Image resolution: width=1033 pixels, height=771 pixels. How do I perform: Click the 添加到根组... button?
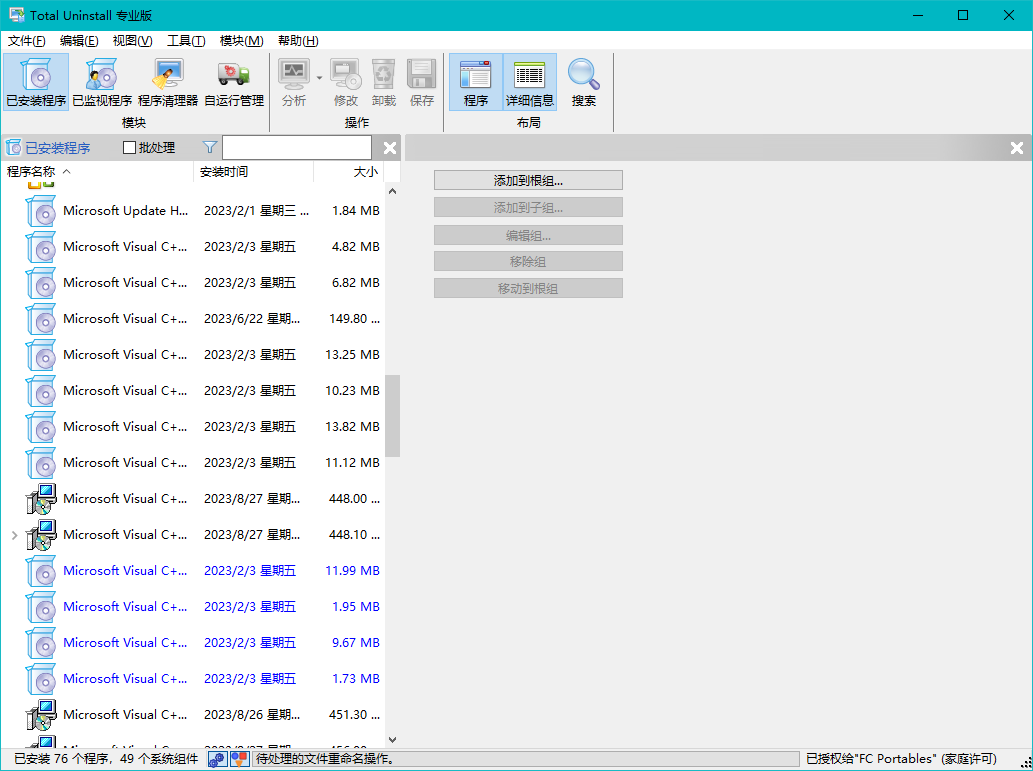[x=528, y=181]
